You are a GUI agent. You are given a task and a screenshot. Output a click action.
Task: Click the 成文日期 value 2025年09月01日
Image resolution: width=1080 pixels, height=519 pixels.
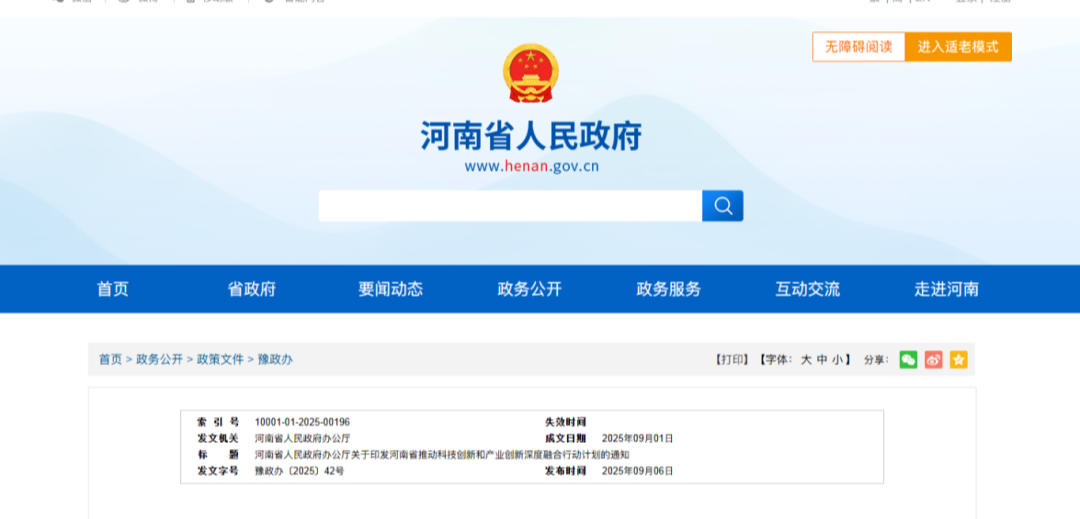(637, 438)
